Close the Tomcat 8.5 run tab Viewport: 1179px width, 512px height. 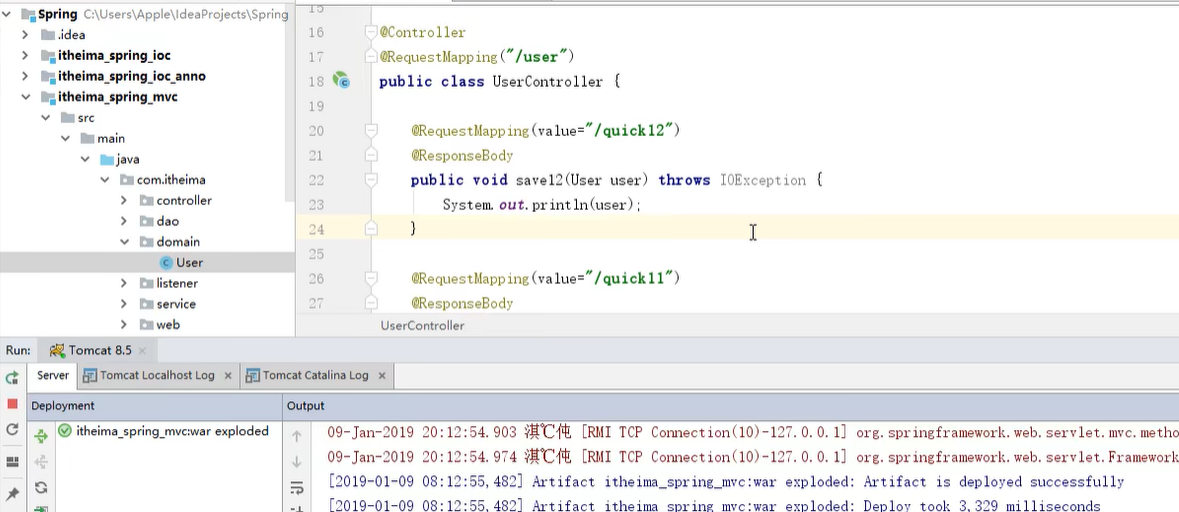142,351
